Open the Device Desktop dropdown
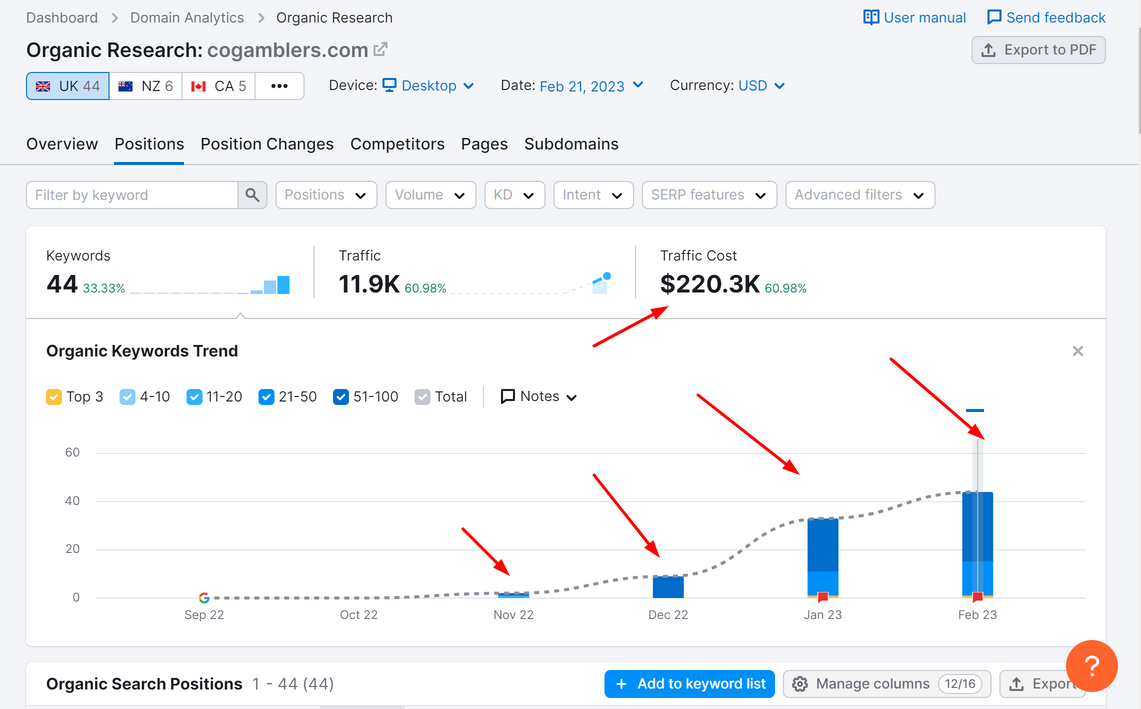1141x709 pixels. [429, 86]
